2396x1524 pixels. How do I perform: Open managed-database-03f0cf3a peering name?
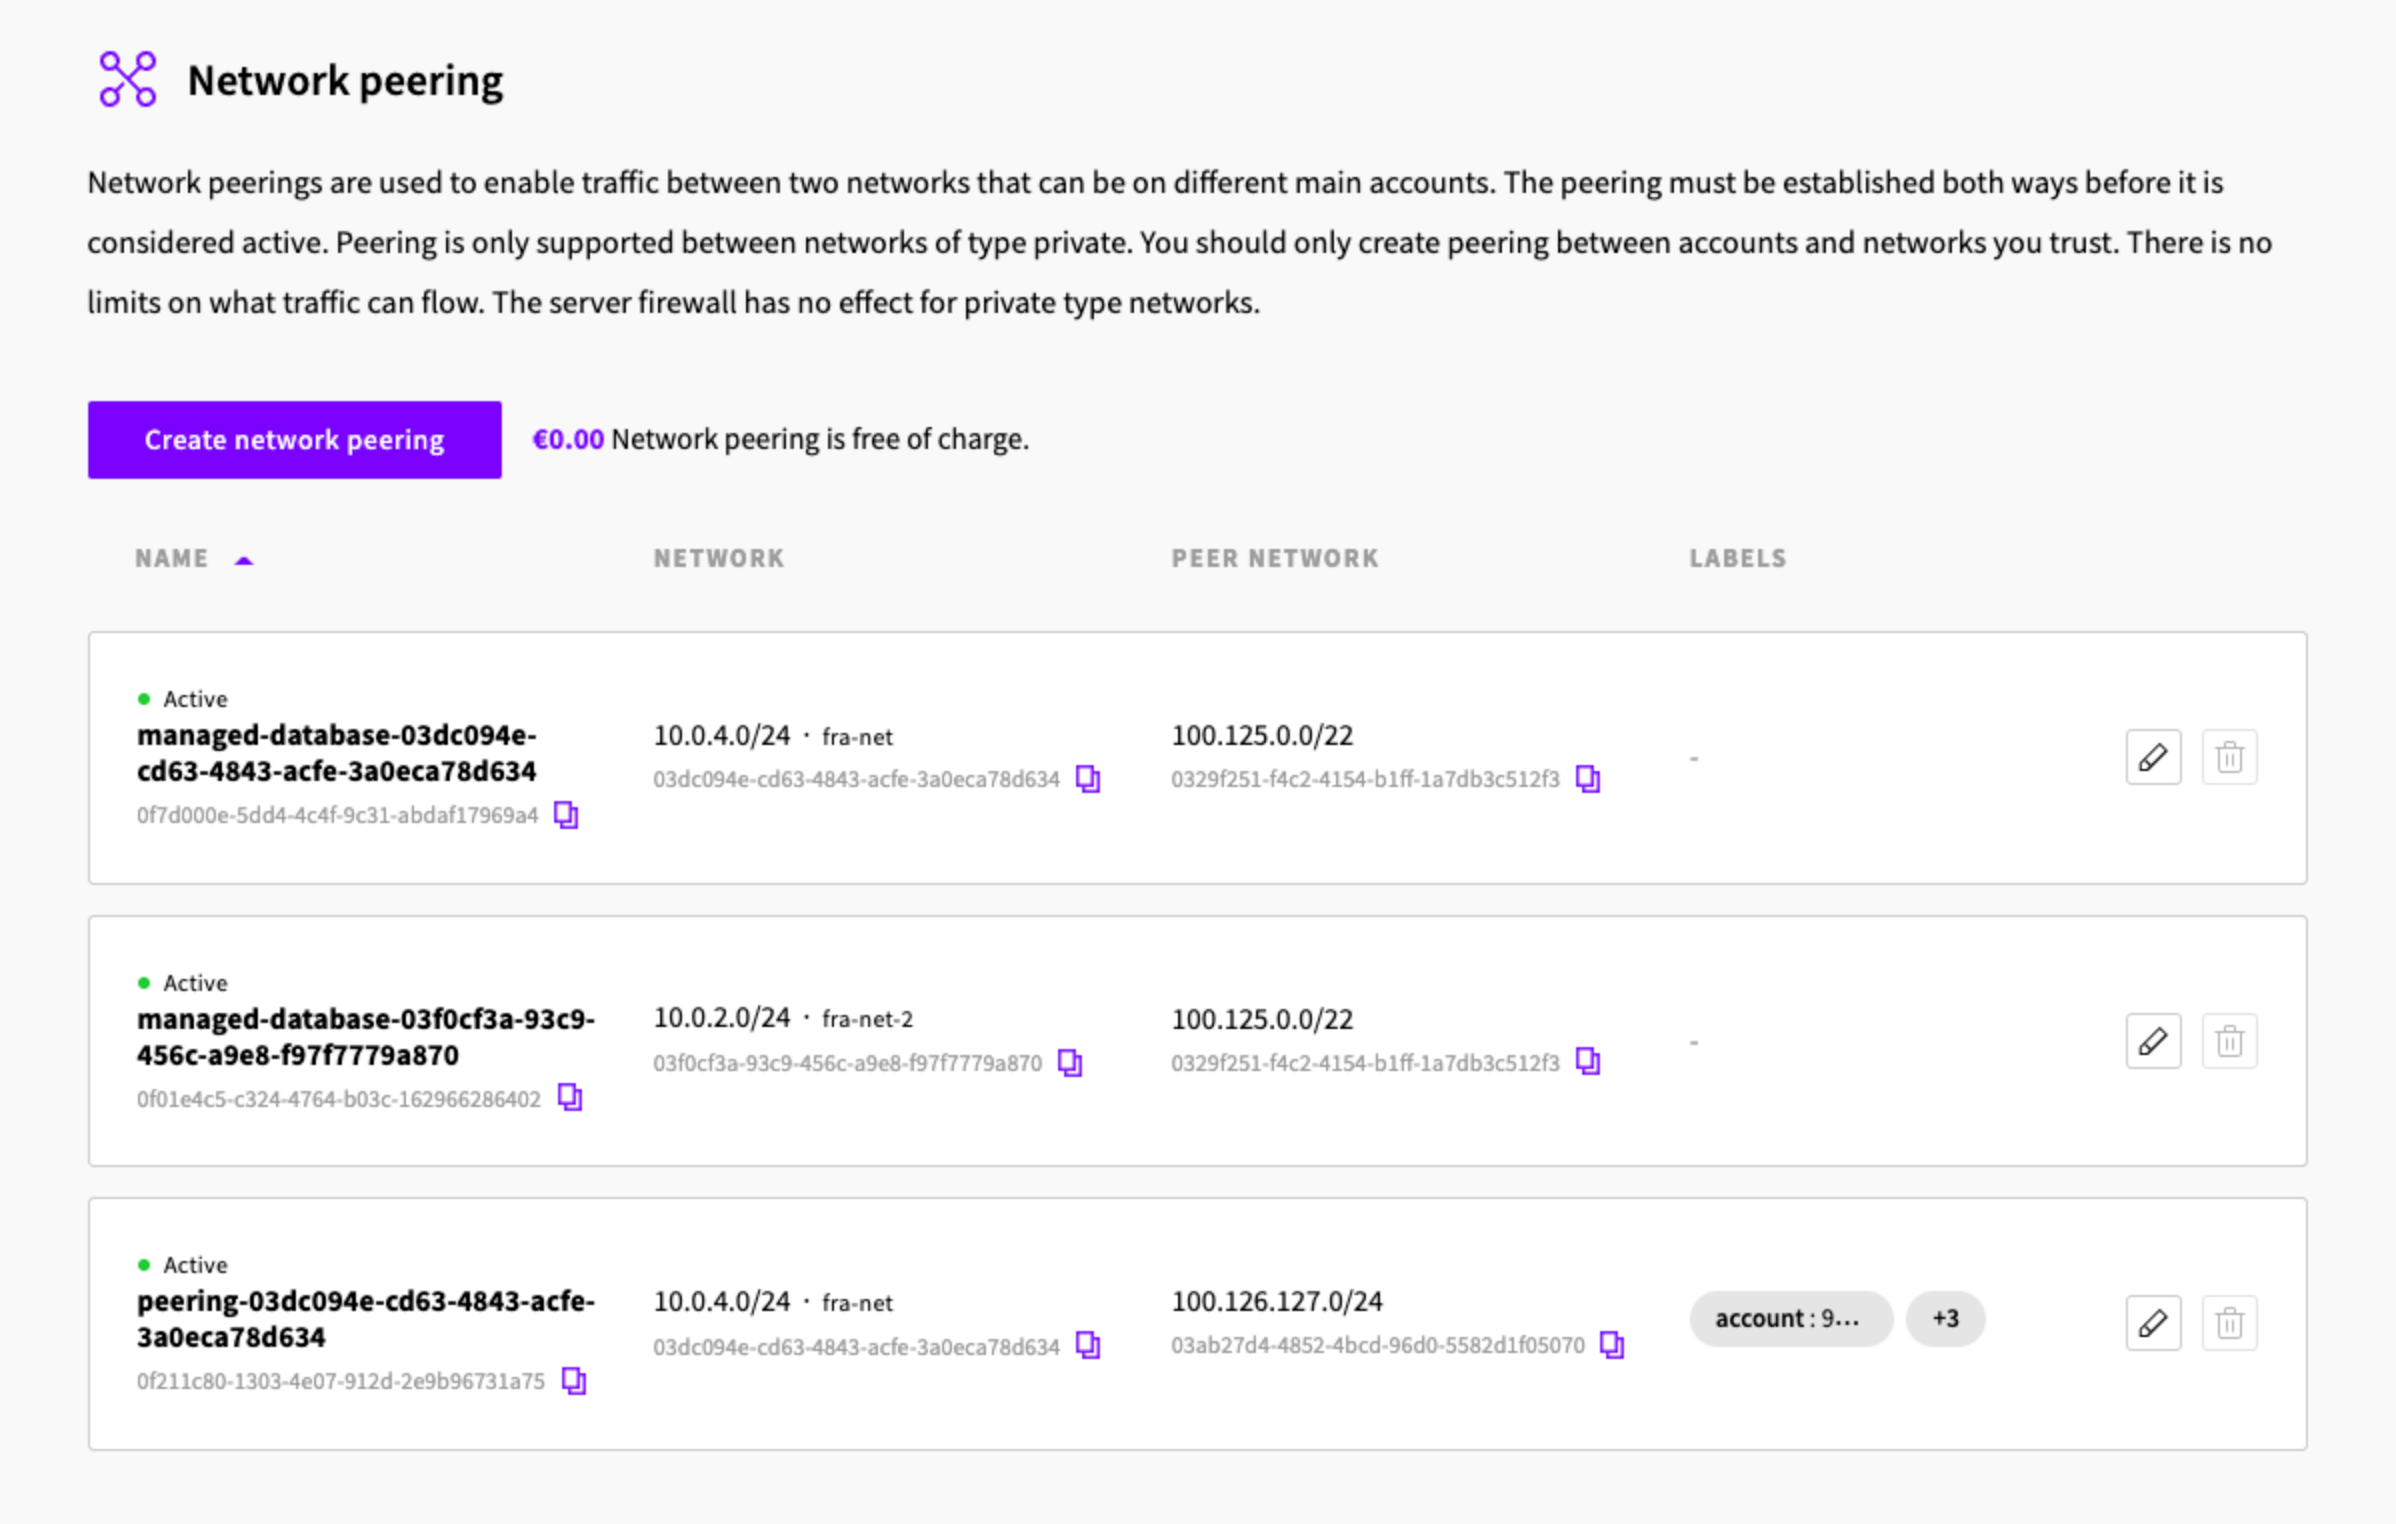[365, 1037]
